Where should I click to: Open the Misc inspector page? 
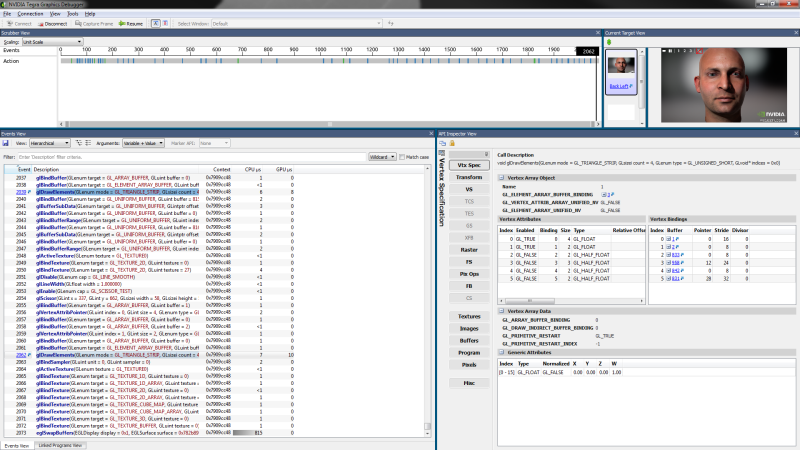[469, 383]
